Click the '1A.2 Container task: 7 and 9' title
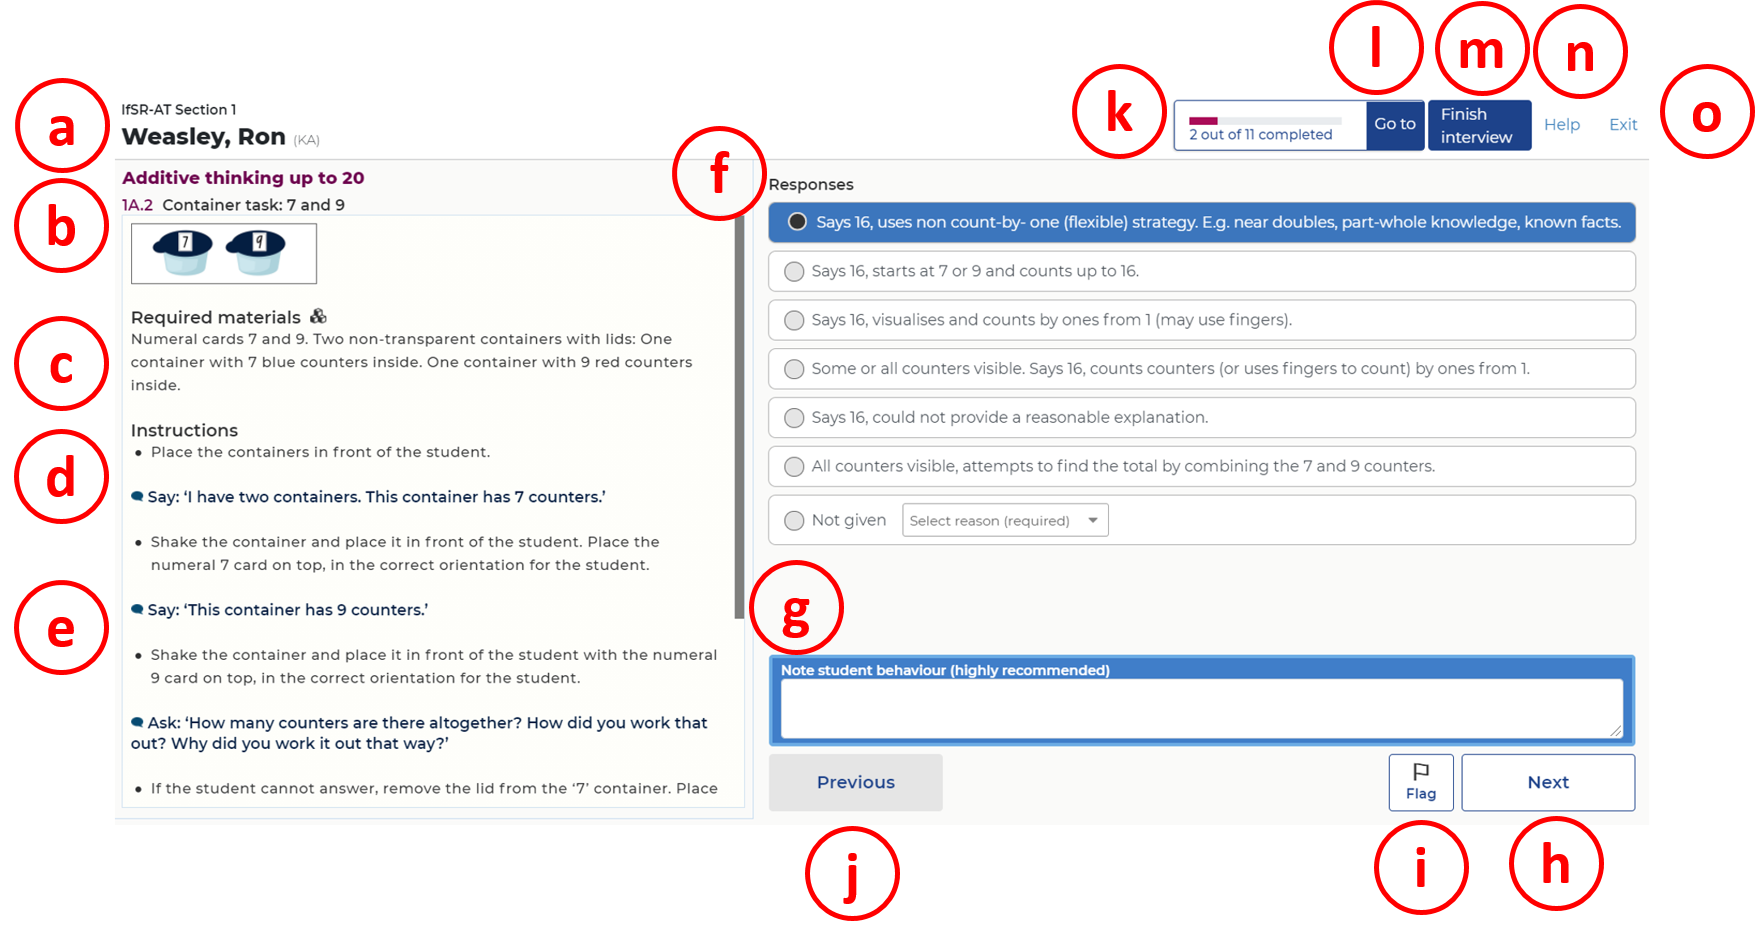 (233, 205)
